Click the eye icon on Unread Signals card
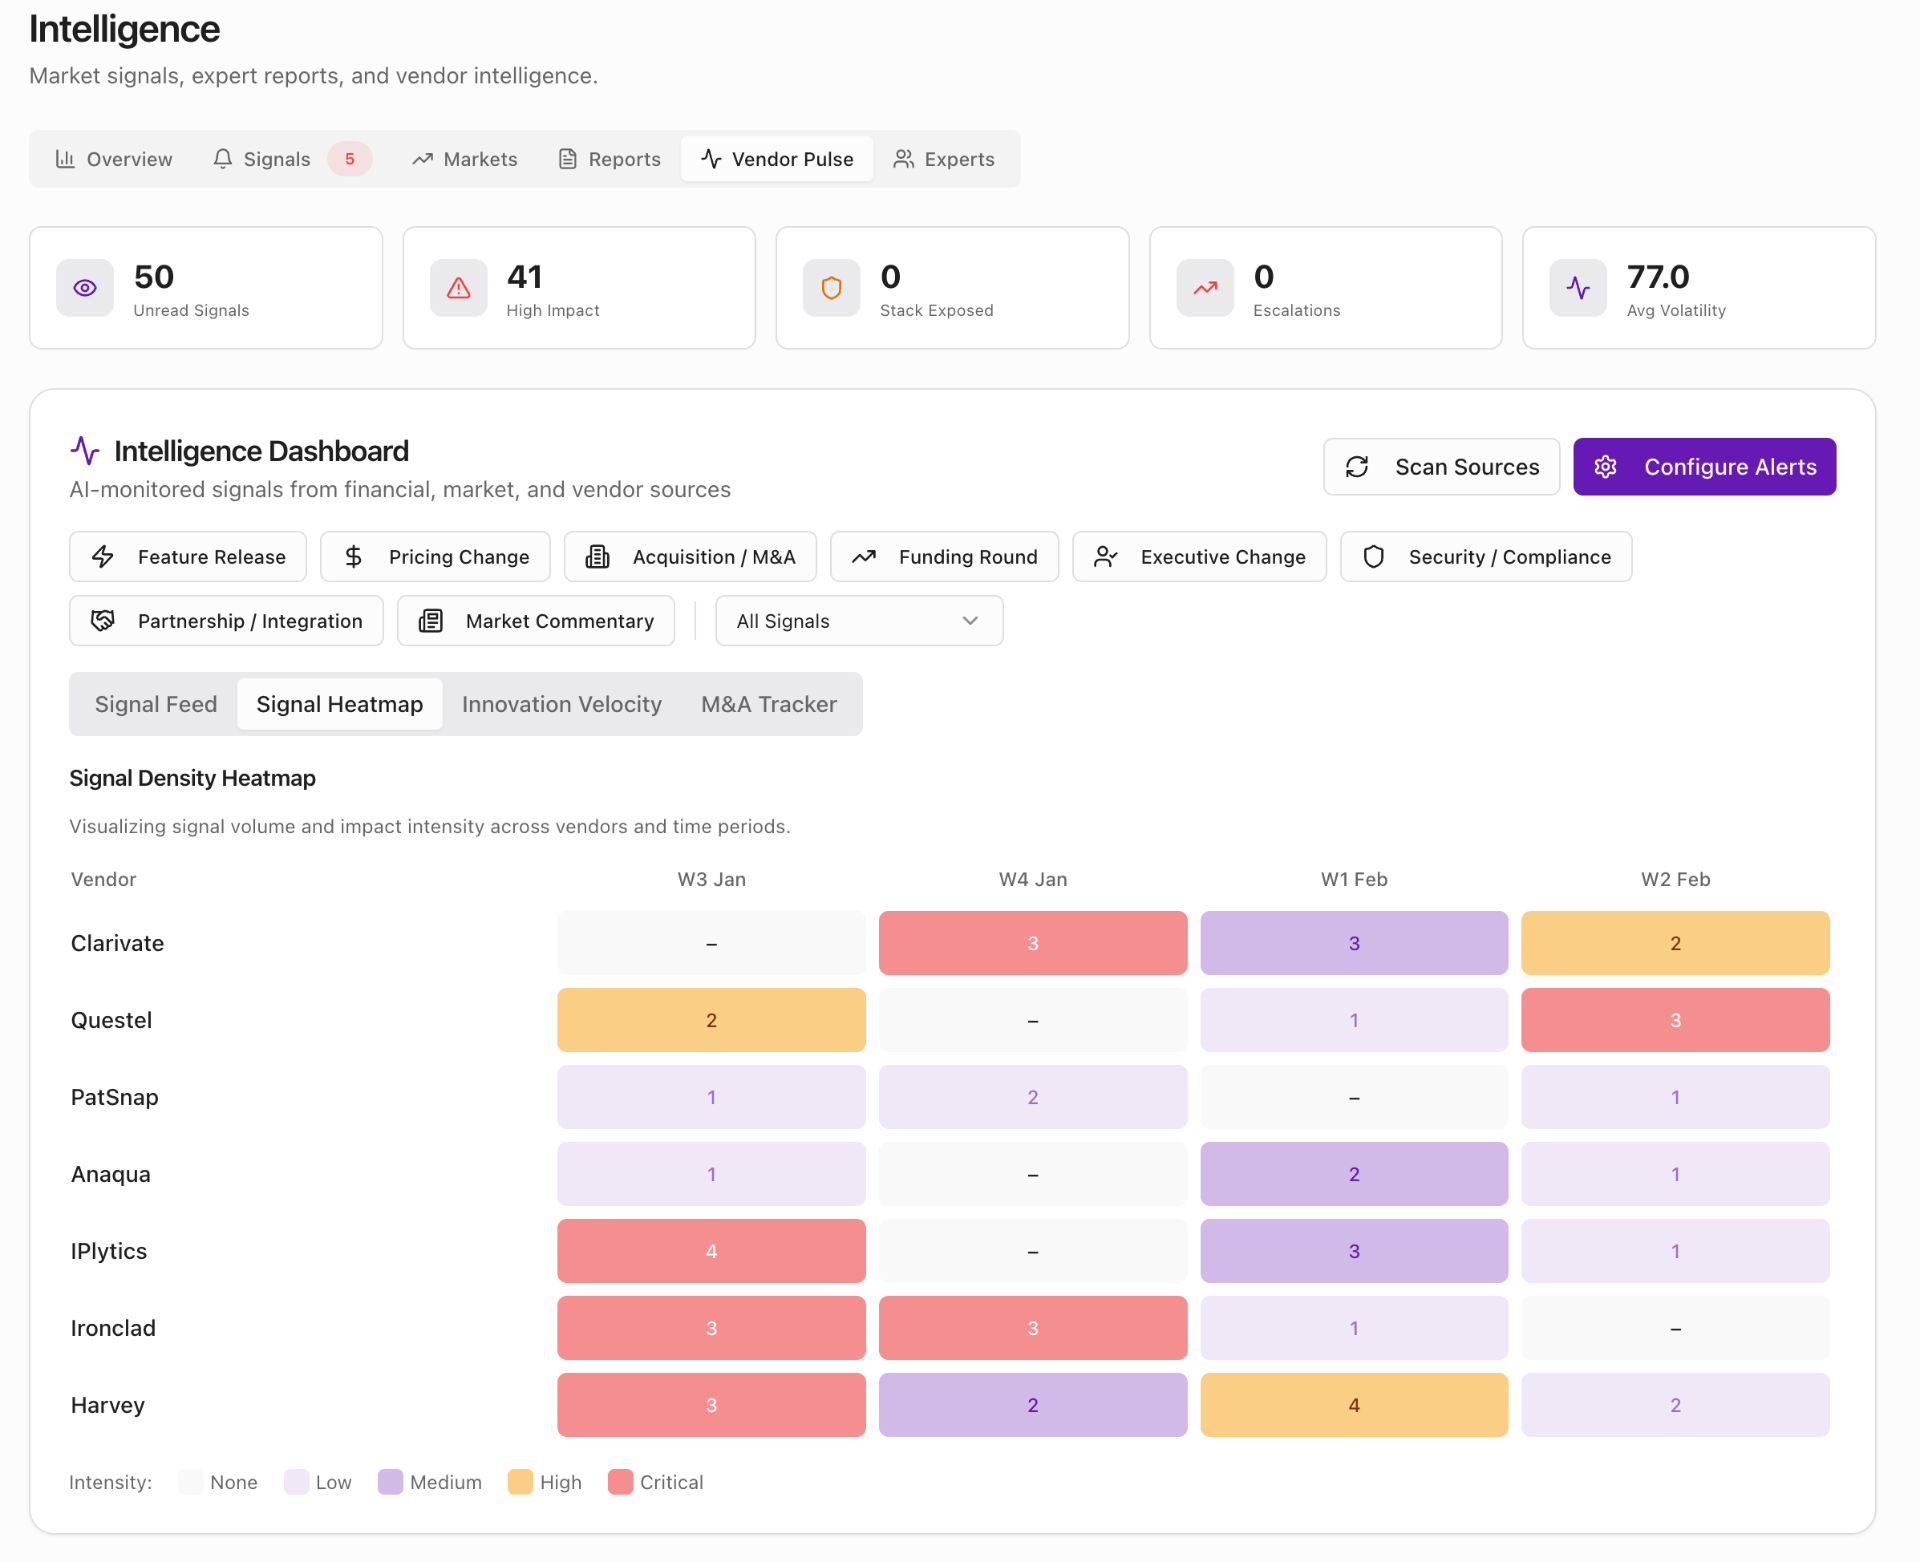The image size is (1920, 1562). pyautogui.click(x=85, y=288)
